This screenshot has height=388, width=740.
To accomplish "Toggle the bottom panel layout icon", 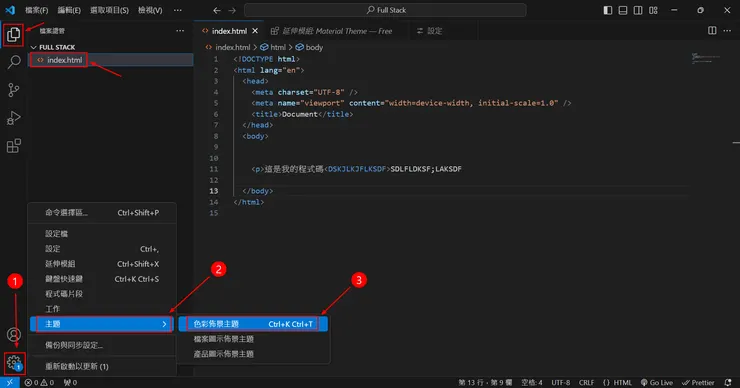I will click(x=623, y=10).
